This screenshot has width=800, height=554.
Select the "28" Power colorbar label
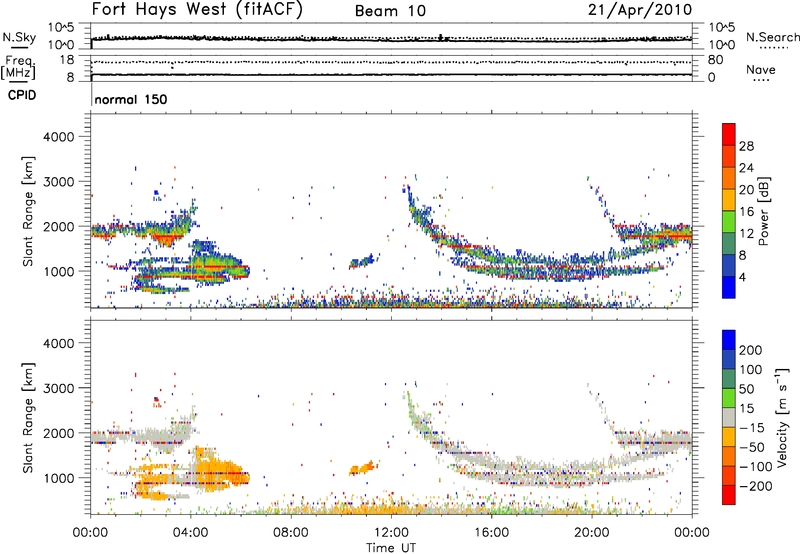tap(746, 146)
